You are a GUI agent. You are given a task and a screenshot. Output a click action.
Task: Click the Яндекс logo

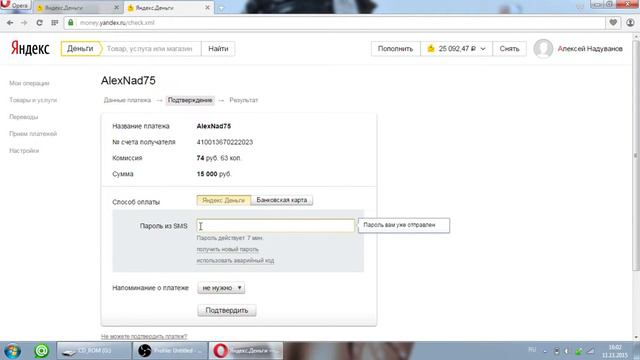click(x=30, y=48)
